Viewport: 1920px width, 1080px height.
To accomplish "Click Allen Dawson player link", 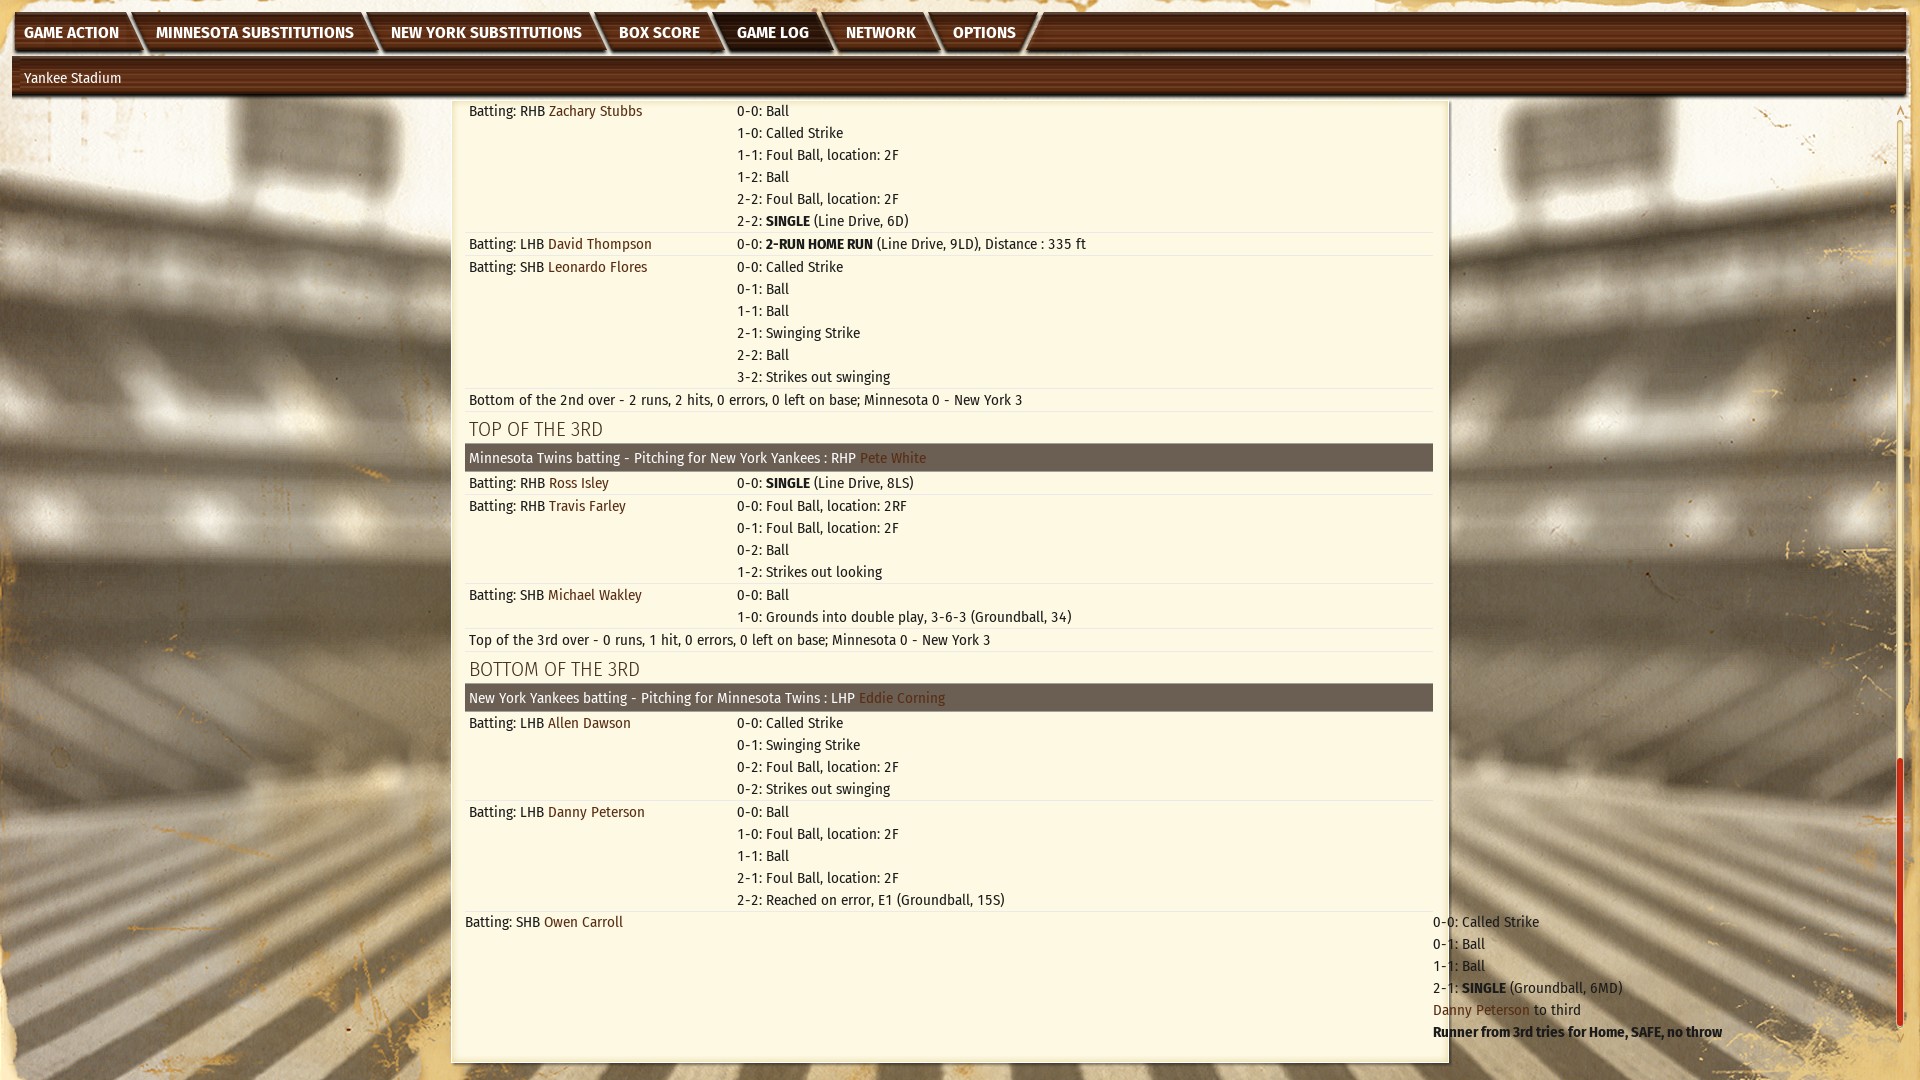I will tap(589, 724).
